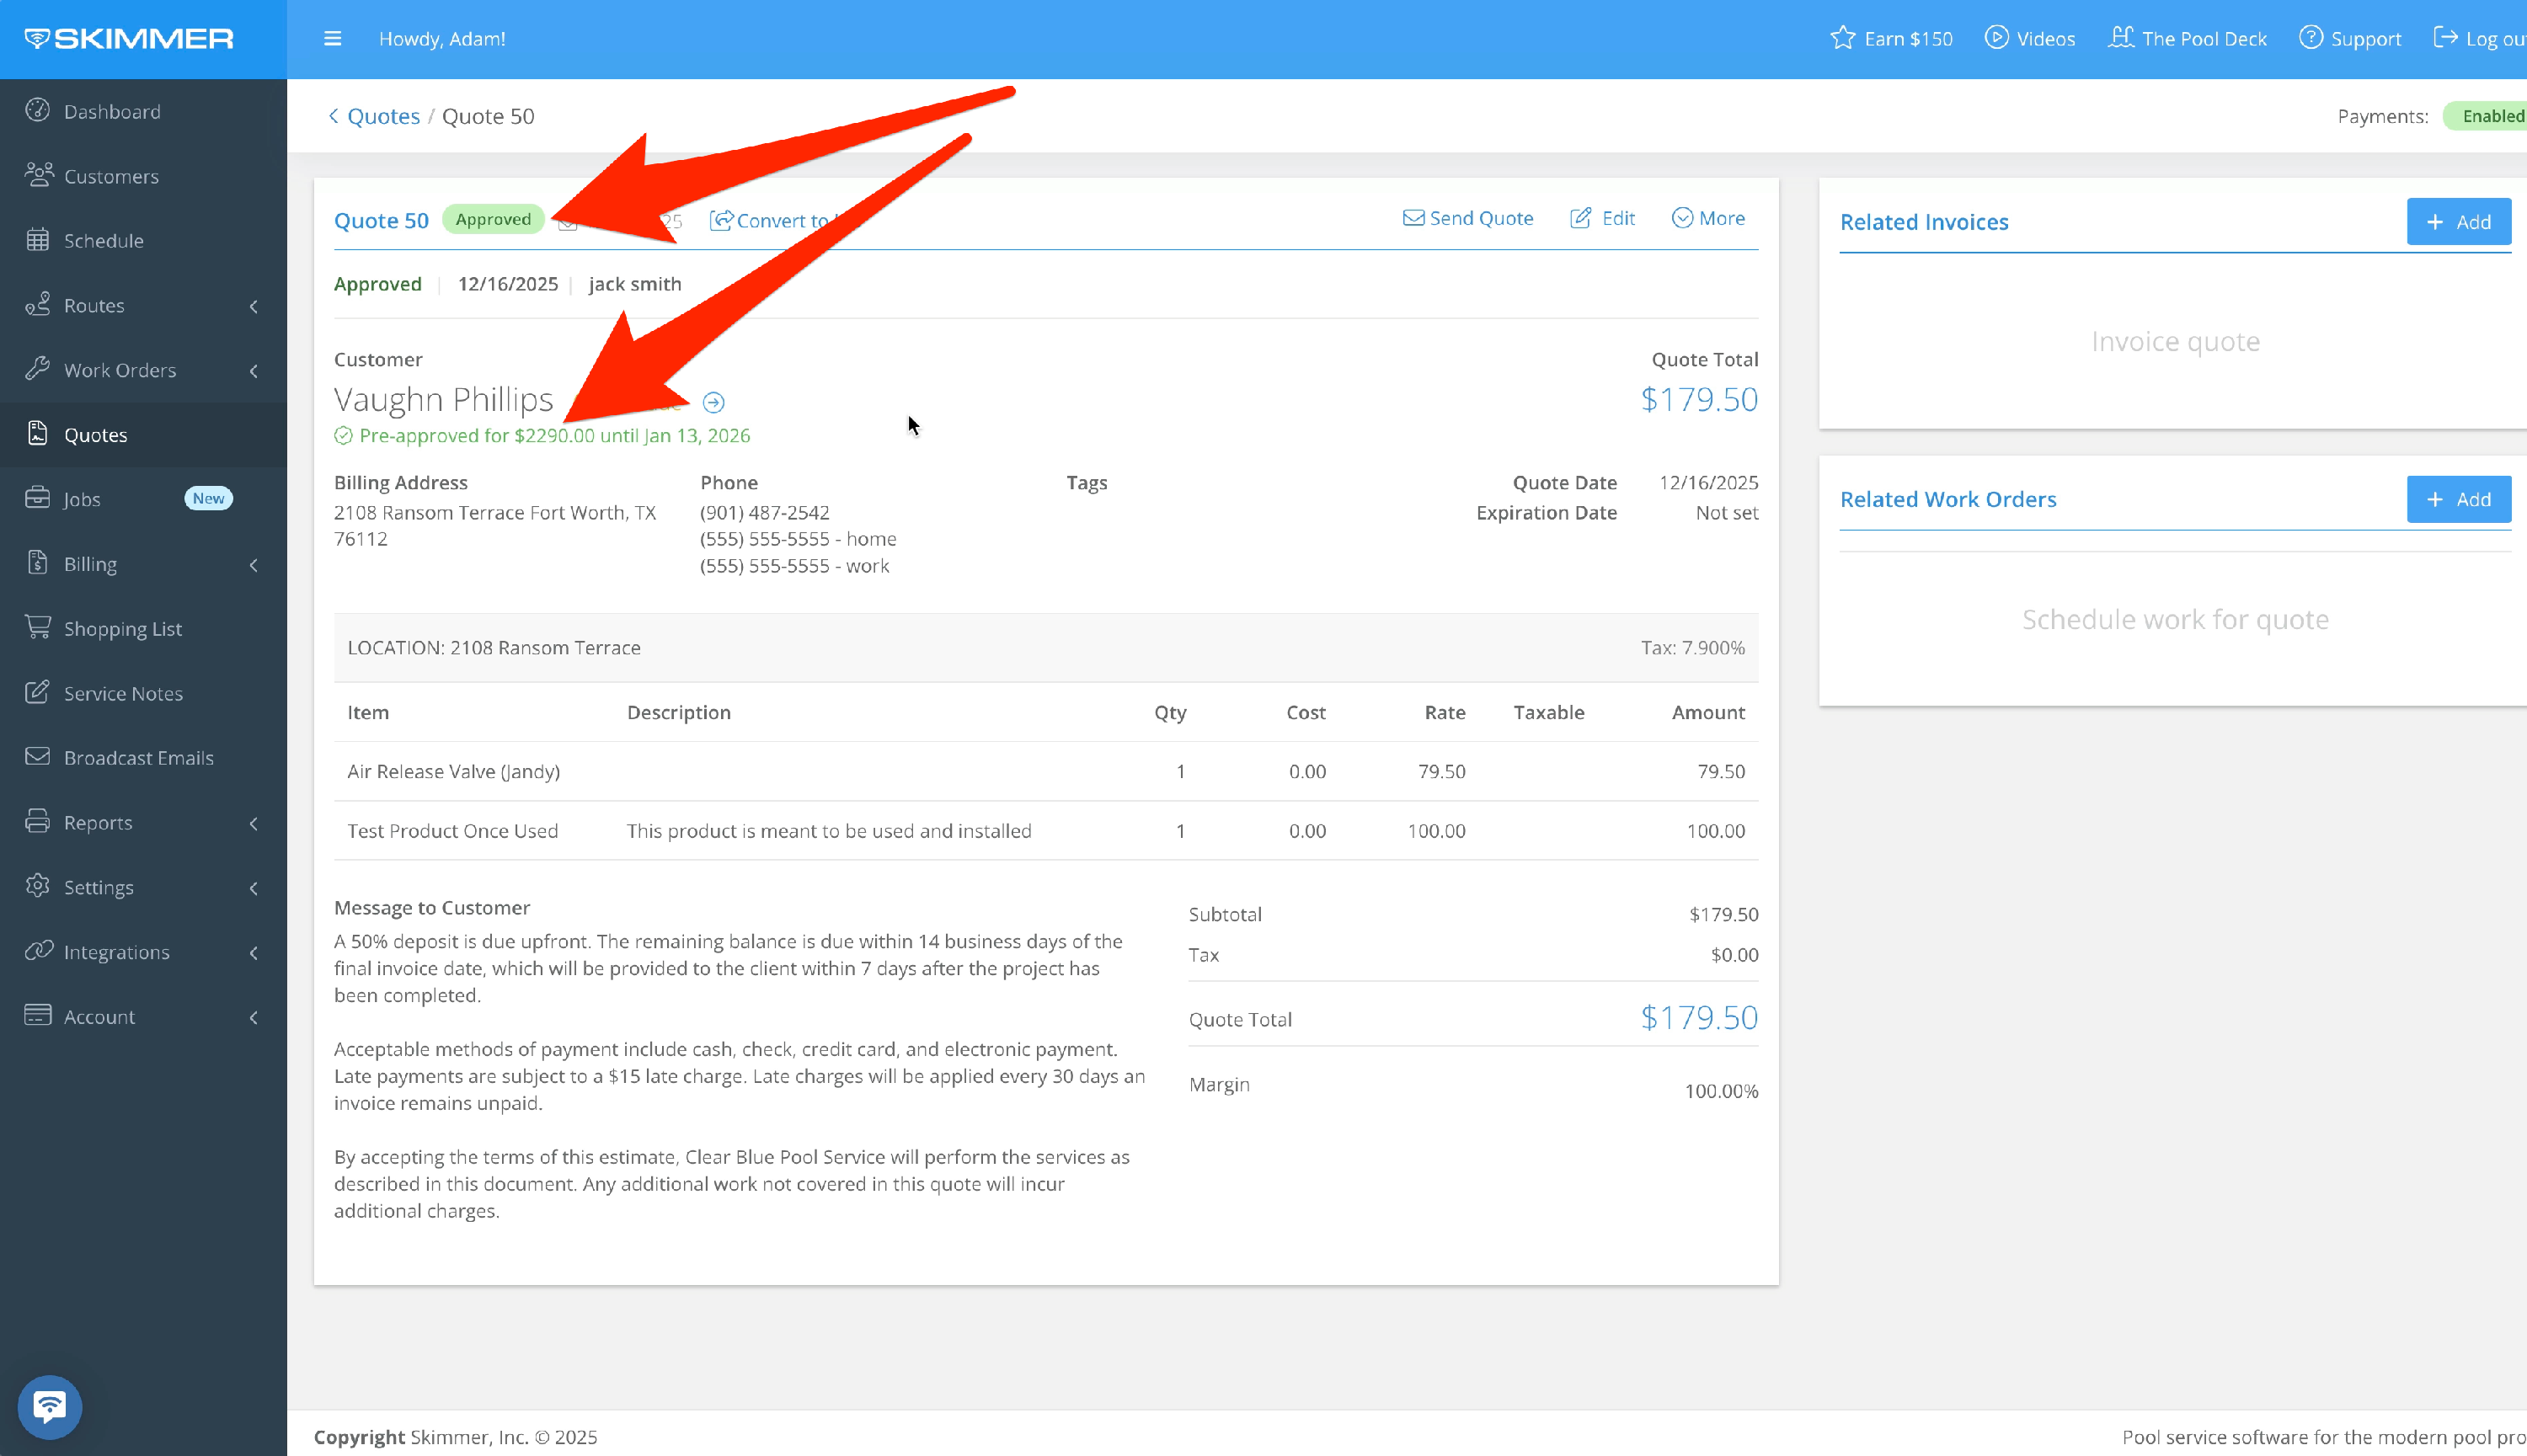Click the Support help icon
2527x1456 pixels.
tap(2310, 38)
